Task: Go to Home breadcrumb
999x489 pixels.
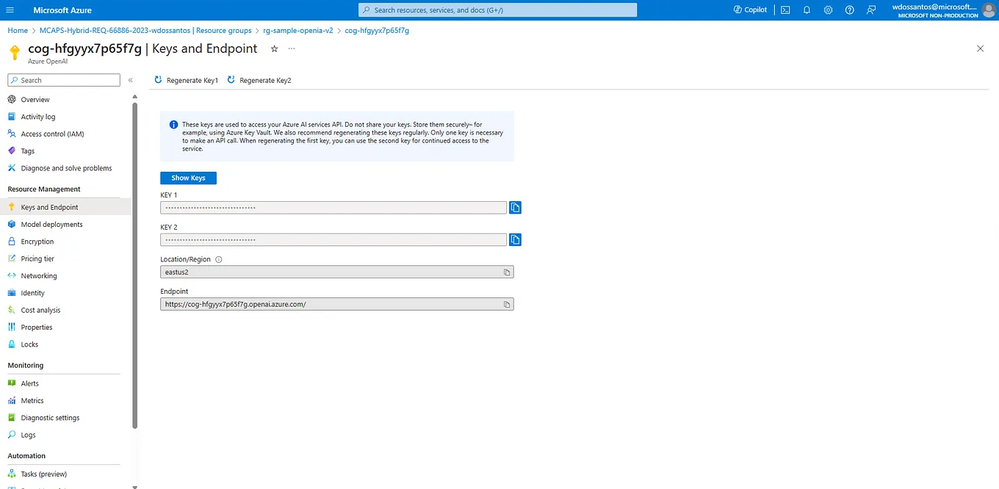Action: [17, 30]
